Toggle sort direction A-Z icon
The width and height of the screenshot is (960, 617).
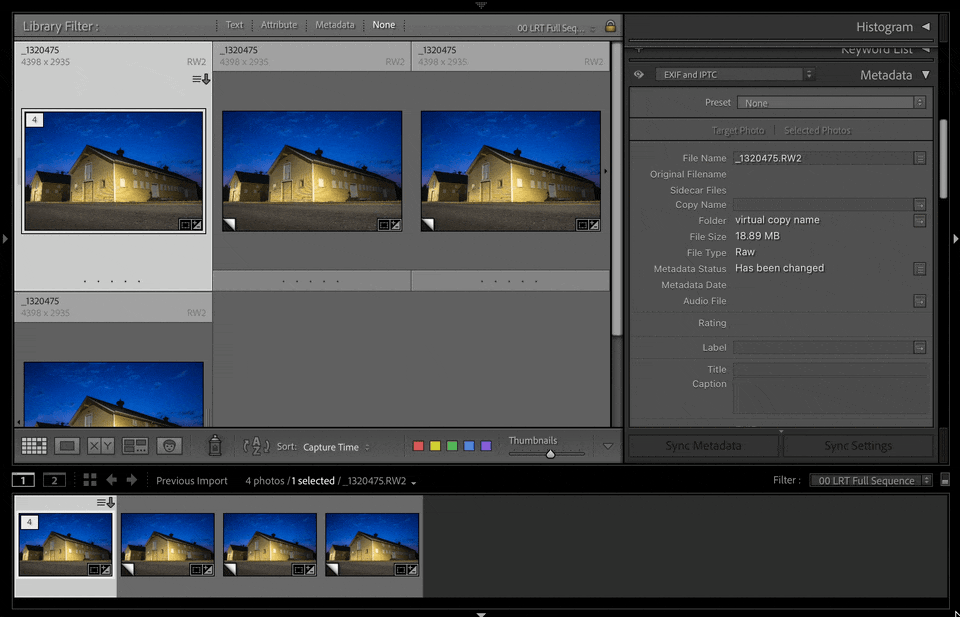[x=256, y=446]
